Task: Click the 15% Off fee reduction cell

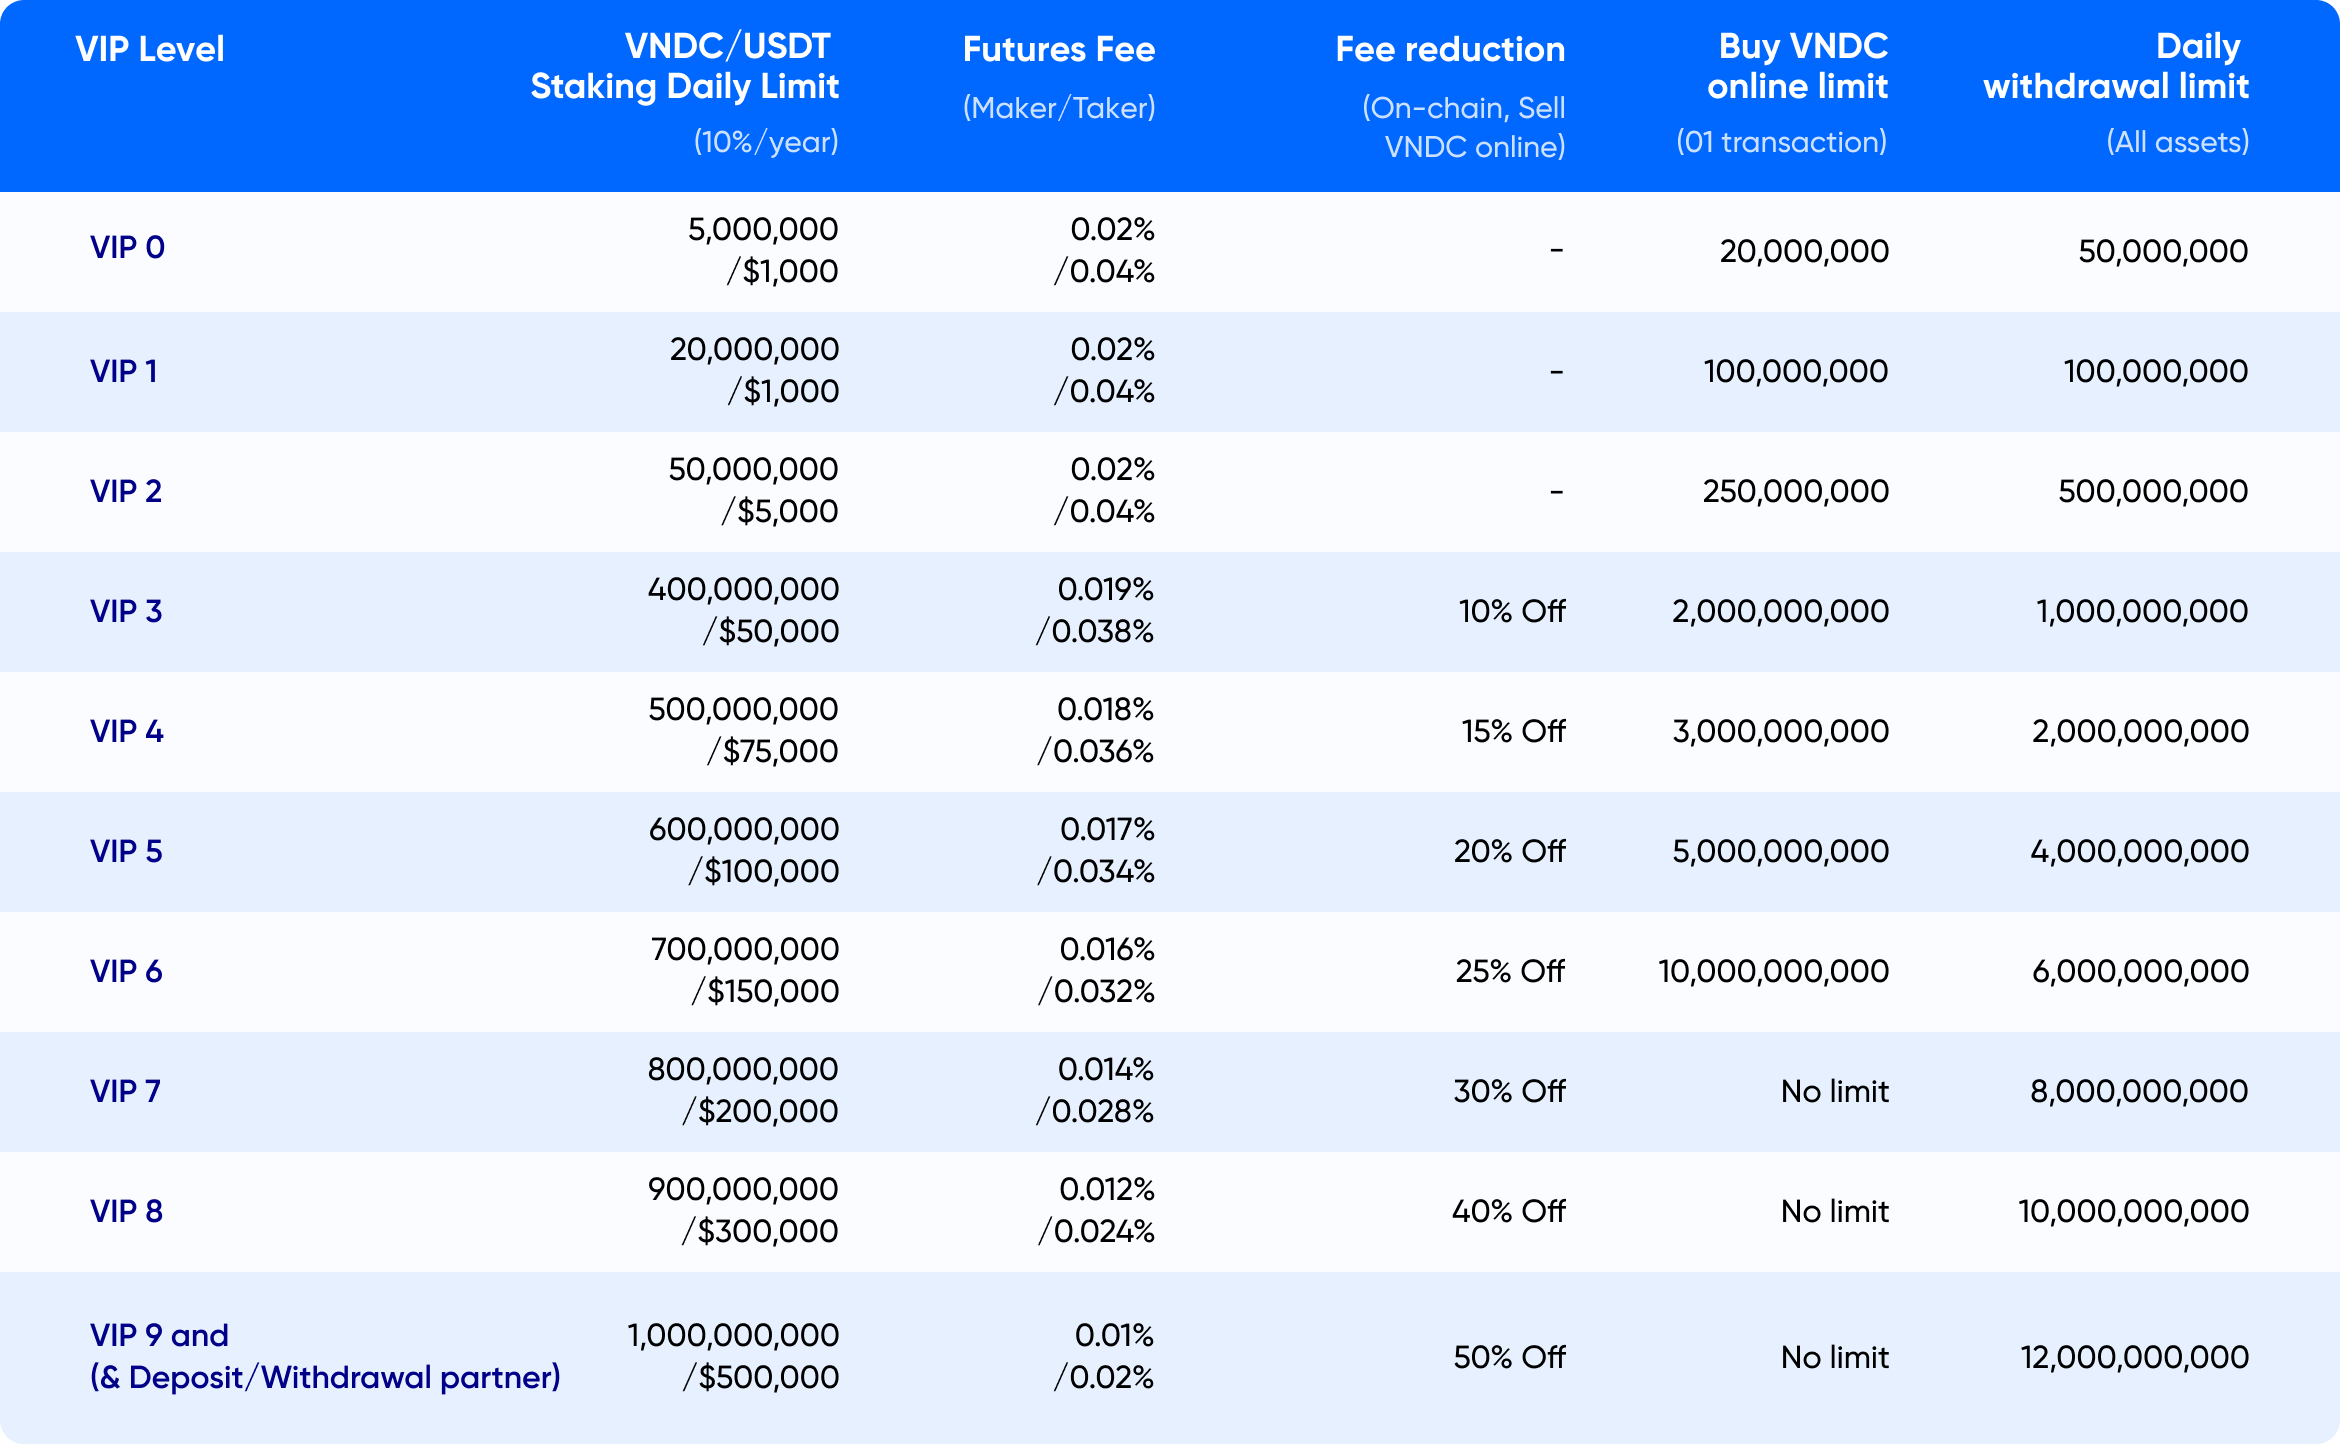Action: [1514, 731]
